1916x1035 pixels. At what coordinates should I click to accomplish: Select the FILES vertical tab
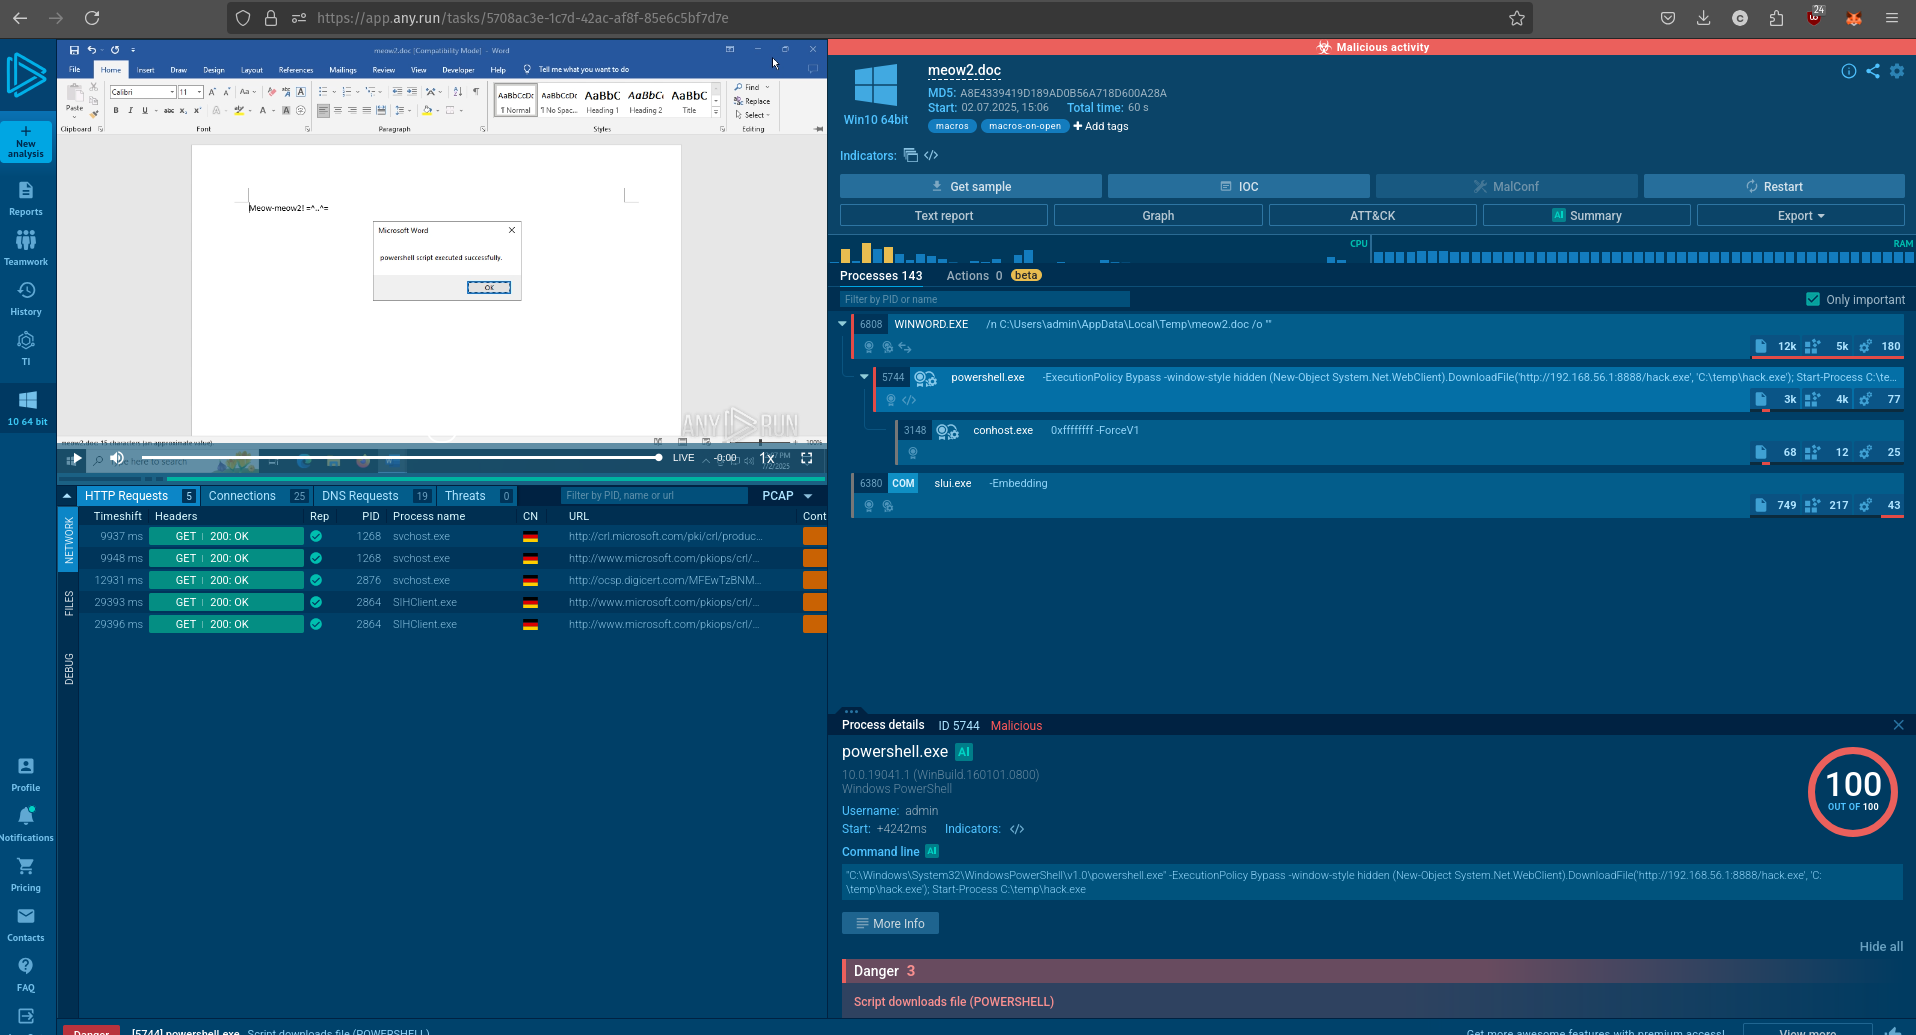[69, 603]
